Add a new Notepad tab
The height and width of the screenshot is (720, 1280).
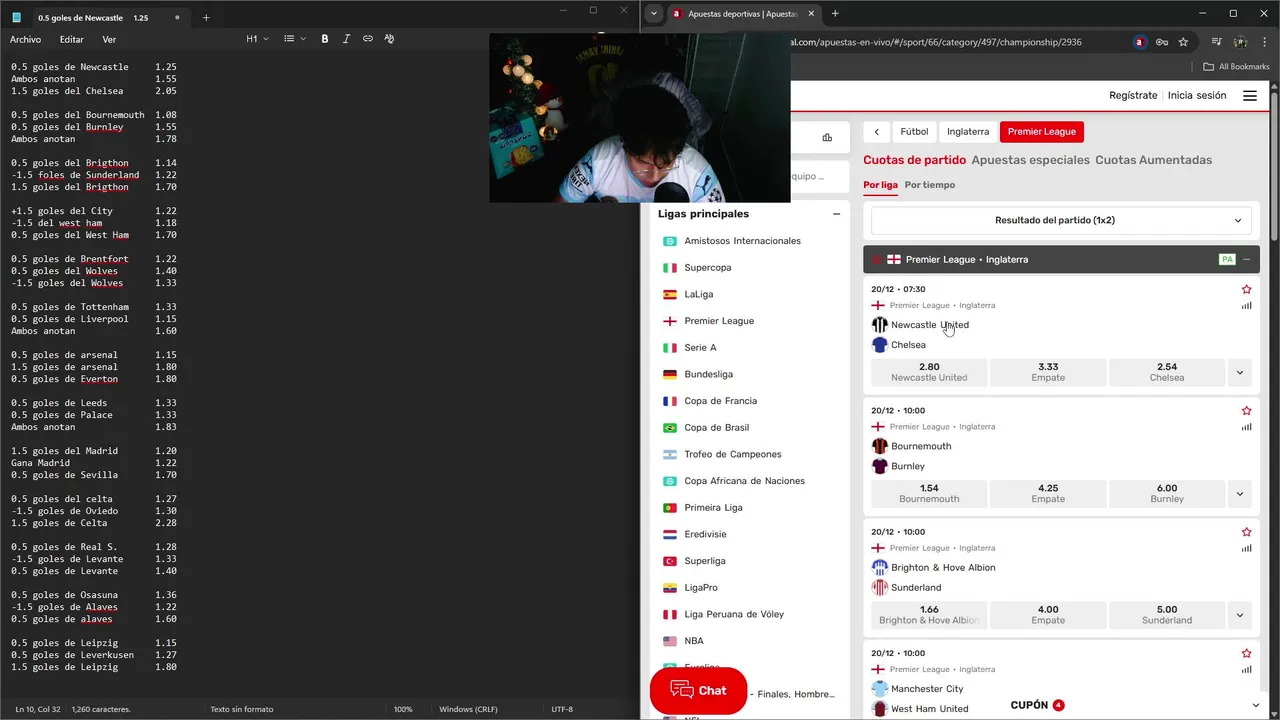206,17
